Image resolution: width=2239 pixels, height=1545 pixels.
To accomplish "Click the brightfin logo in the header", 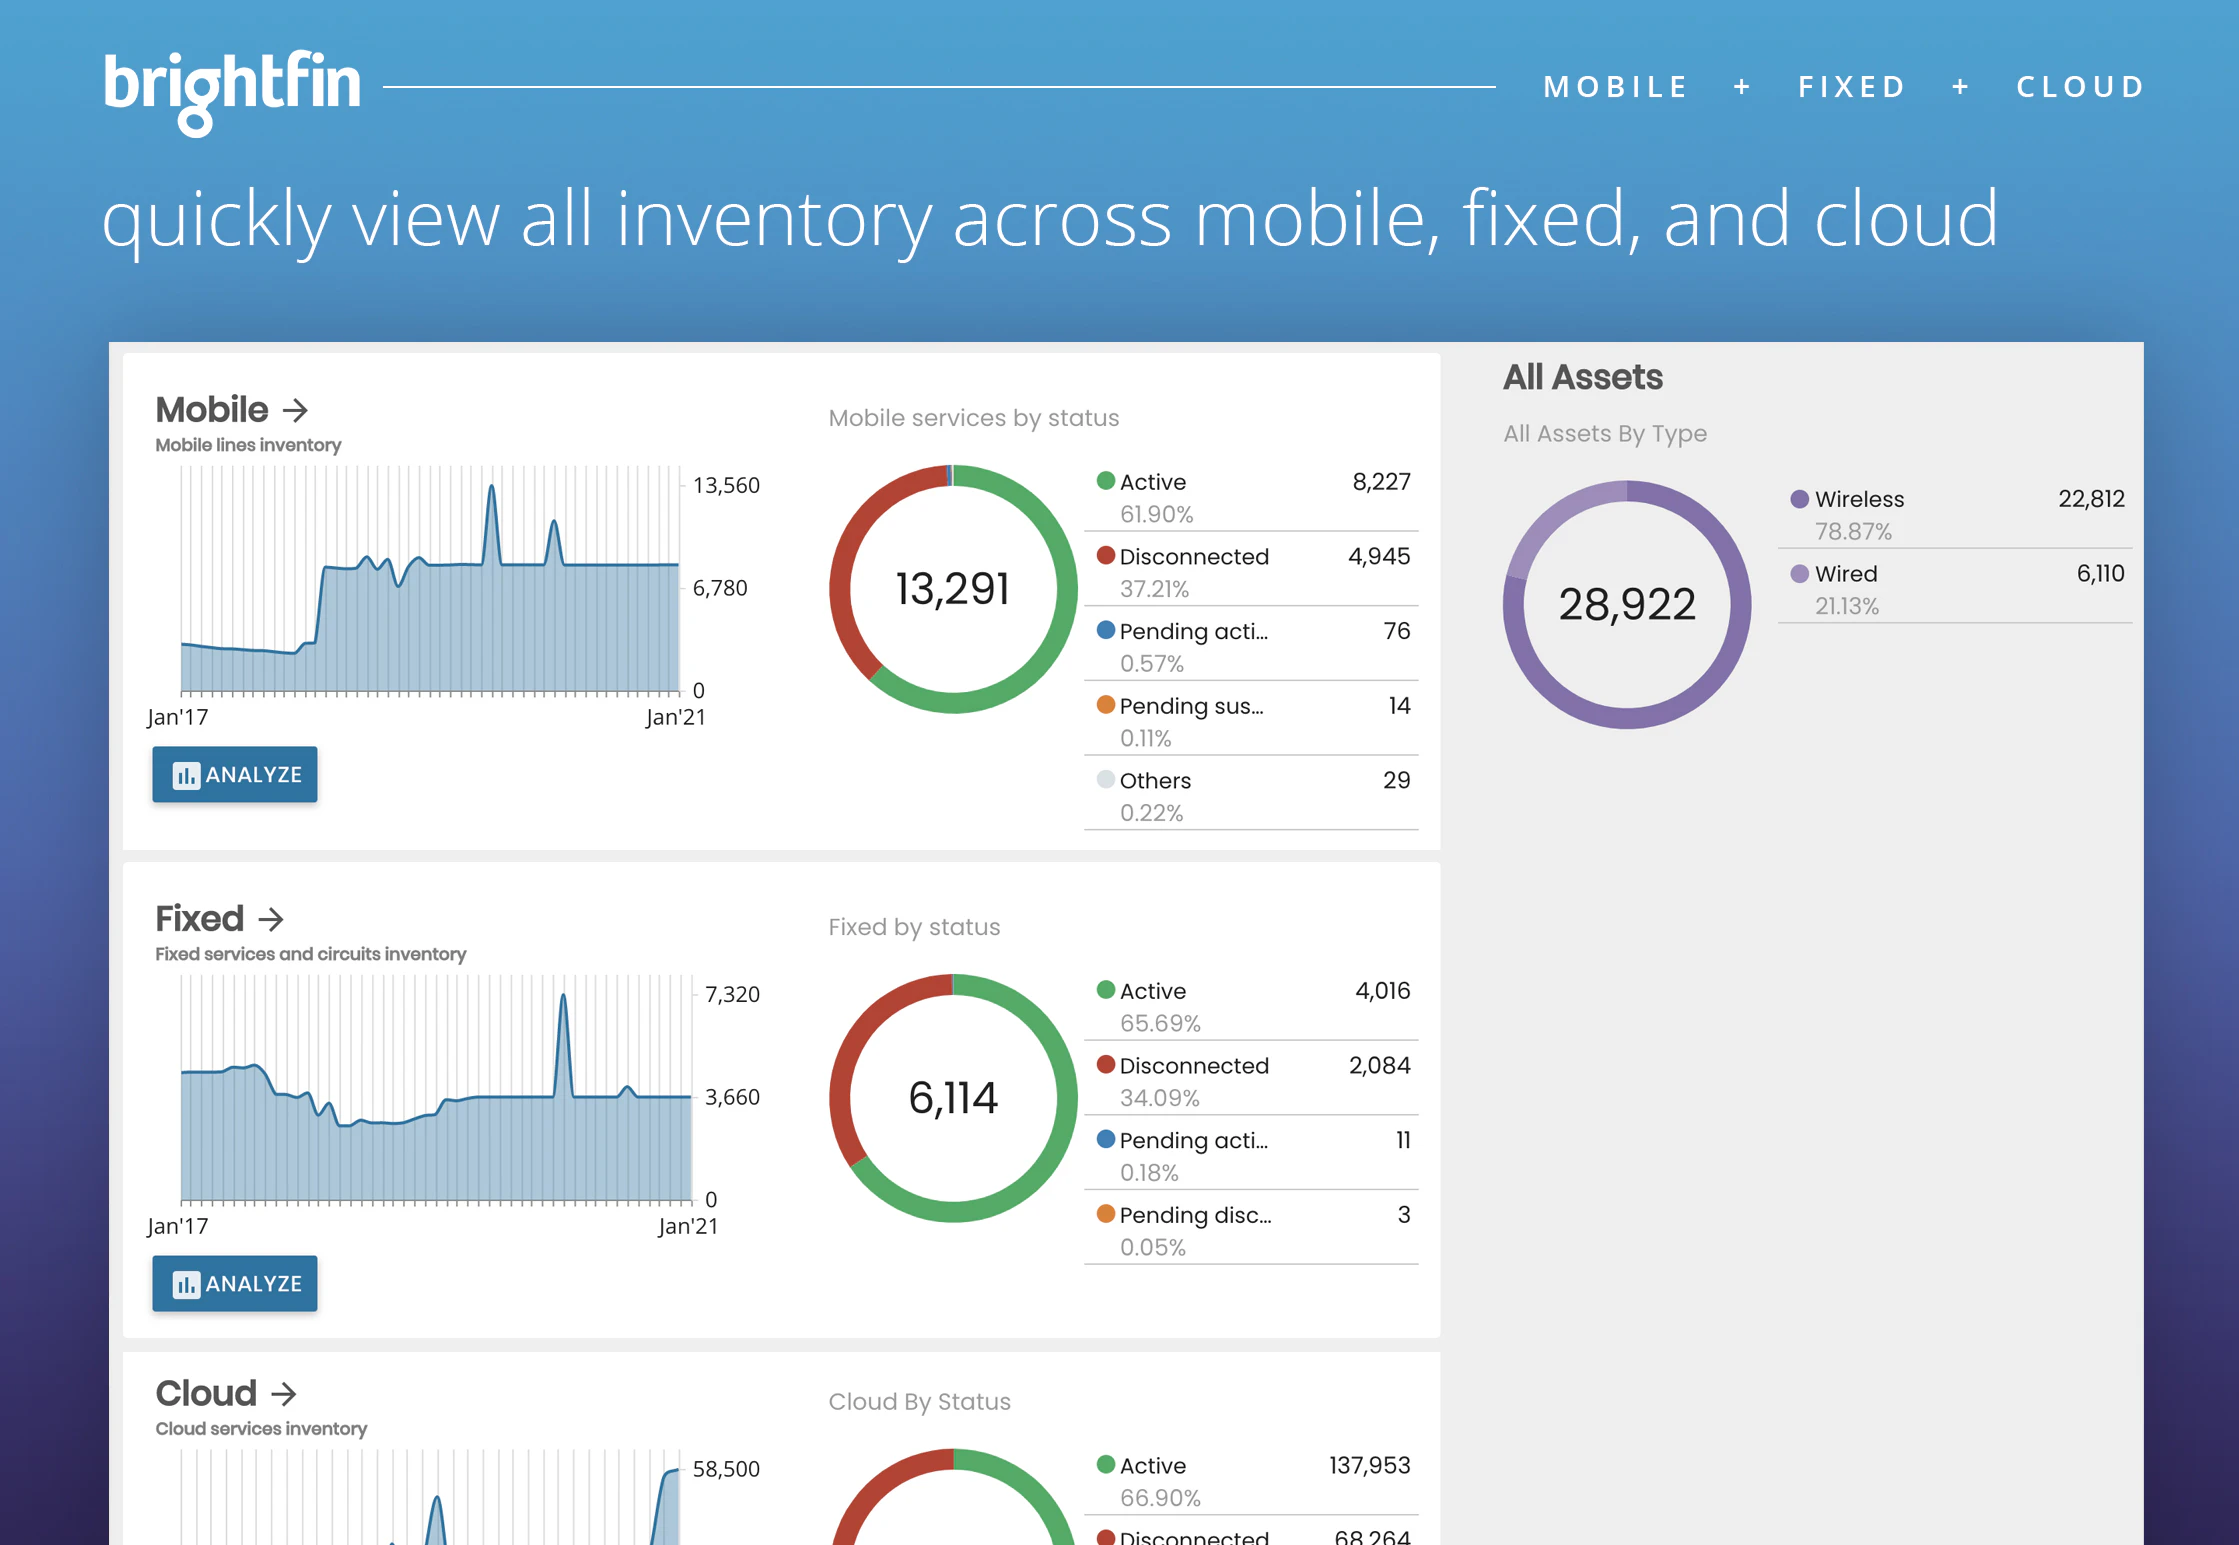I will [231, 88].
